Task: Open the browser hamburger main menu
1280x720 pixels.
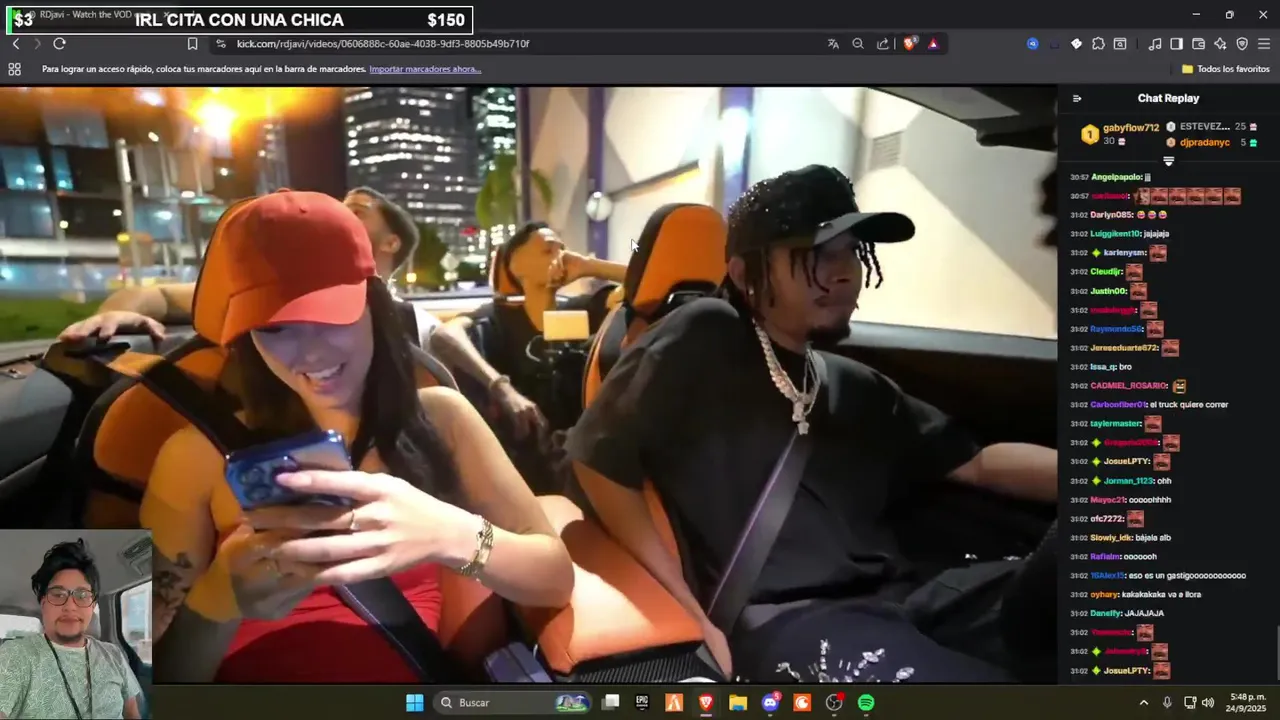Action: [1264, 44]
